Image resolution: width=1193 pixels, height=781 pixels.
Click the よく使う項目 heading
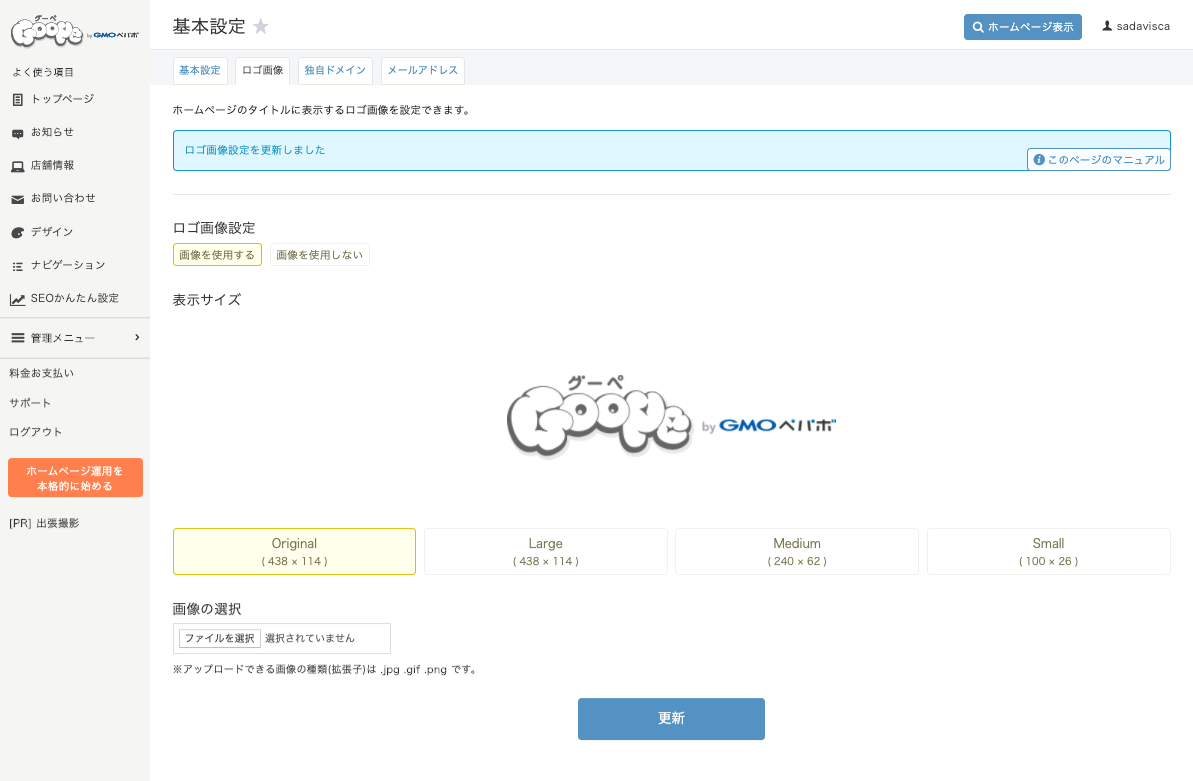43,72
